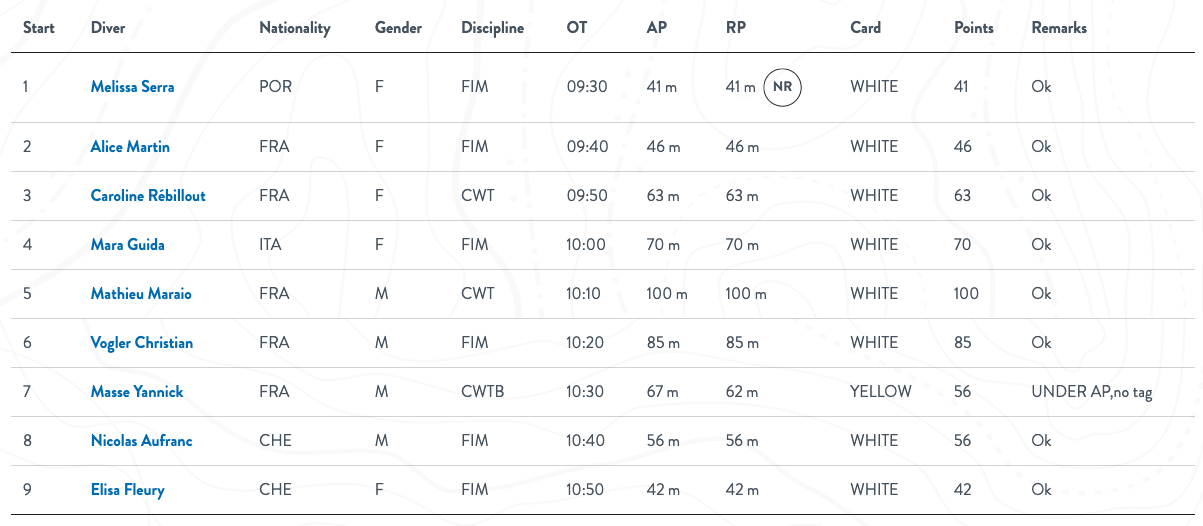The image size is (1203, 526).
Task: Click the Start column header
Action: click(x=39, y=28)
